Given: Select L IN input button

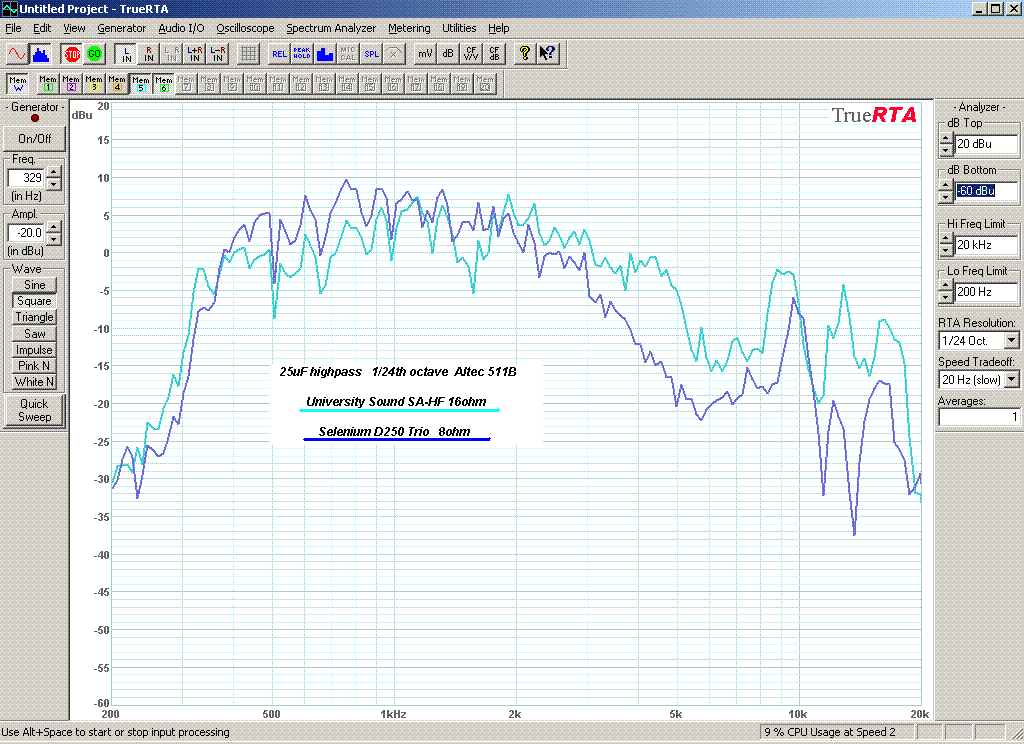Looking at the screenshot, I should 126,54.
